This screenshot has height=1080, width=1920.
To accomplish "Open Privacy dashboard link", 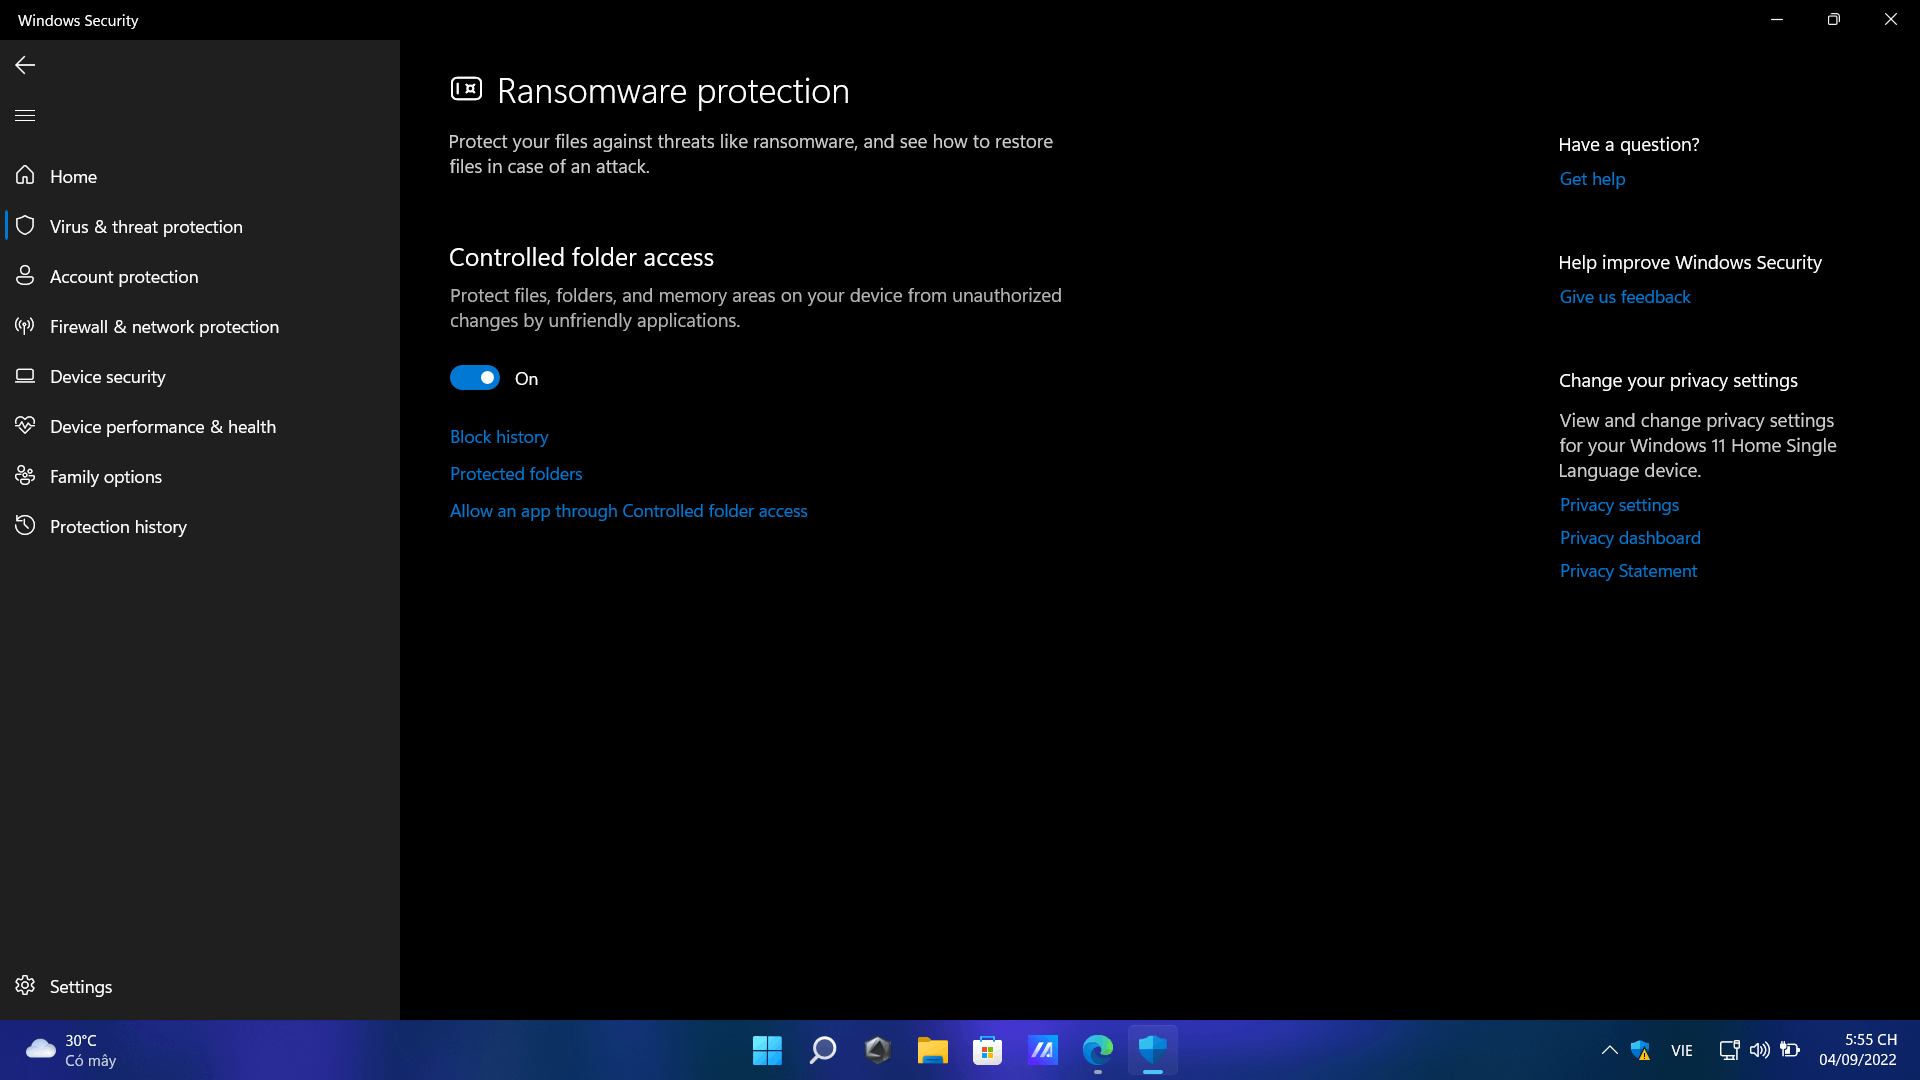I will coord(1630,538).
